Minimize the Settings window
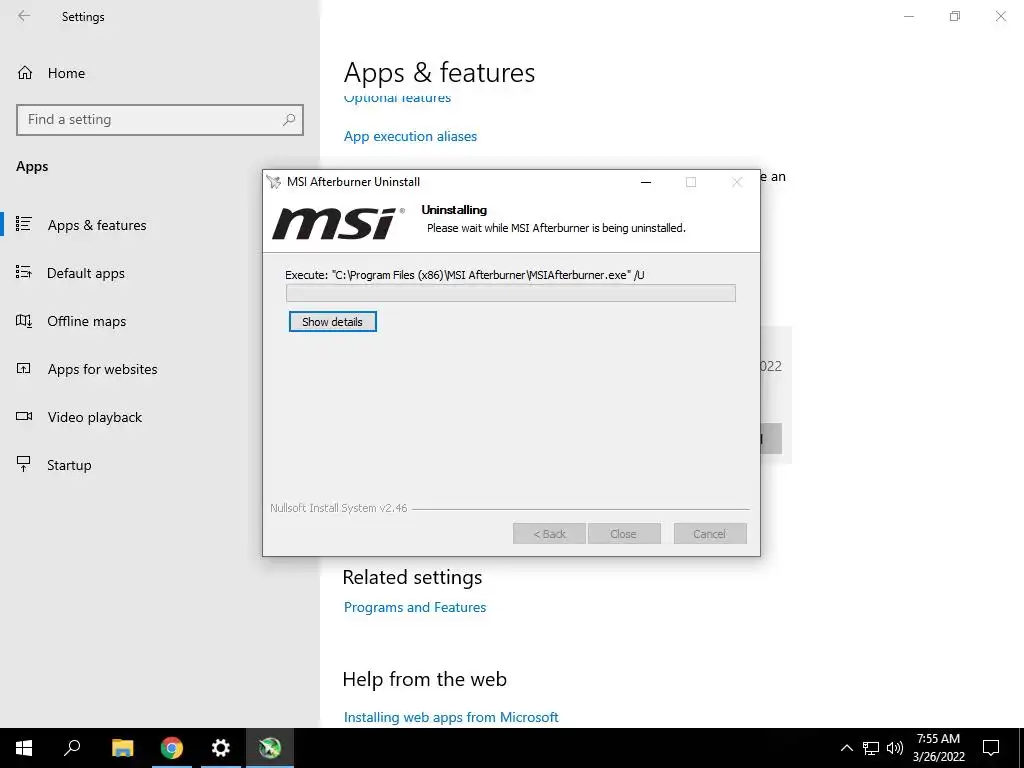Screen dimensions: 1024x768 click(908, 16)
